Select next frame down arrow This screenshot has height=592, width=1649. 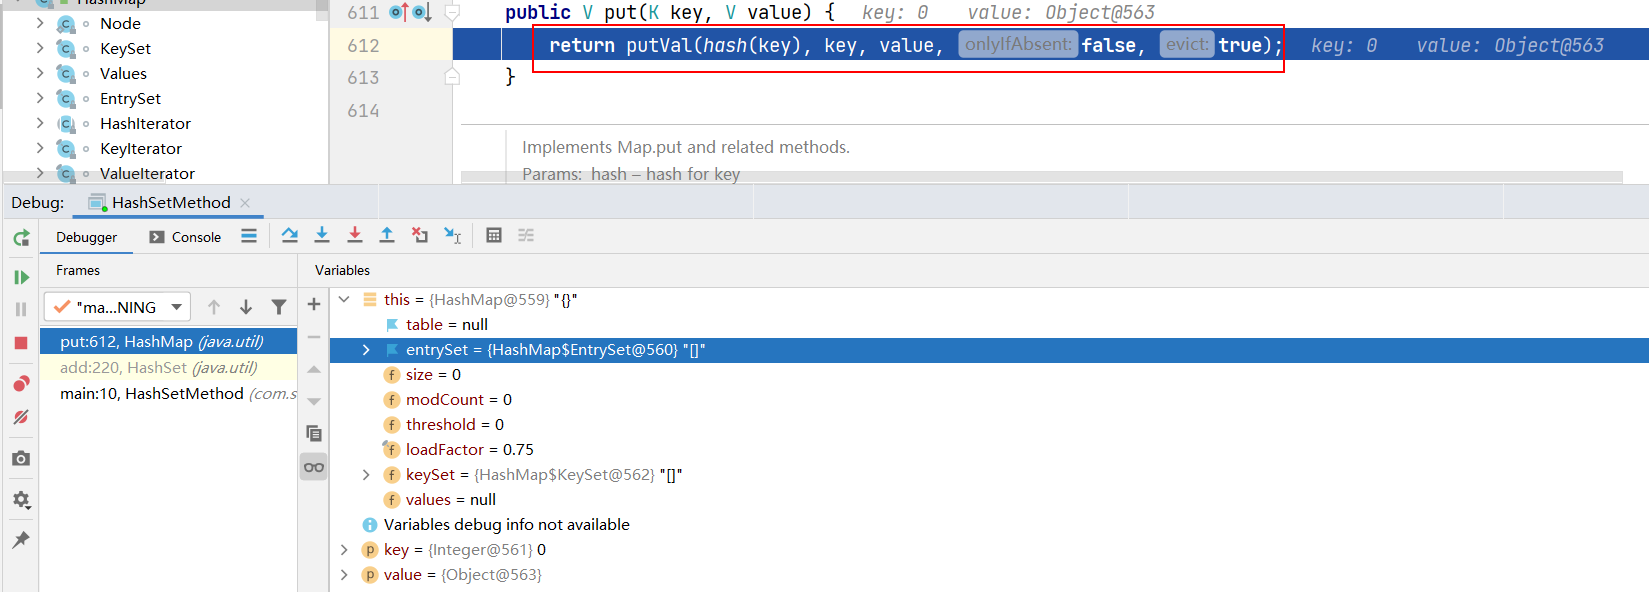[246, 307]
